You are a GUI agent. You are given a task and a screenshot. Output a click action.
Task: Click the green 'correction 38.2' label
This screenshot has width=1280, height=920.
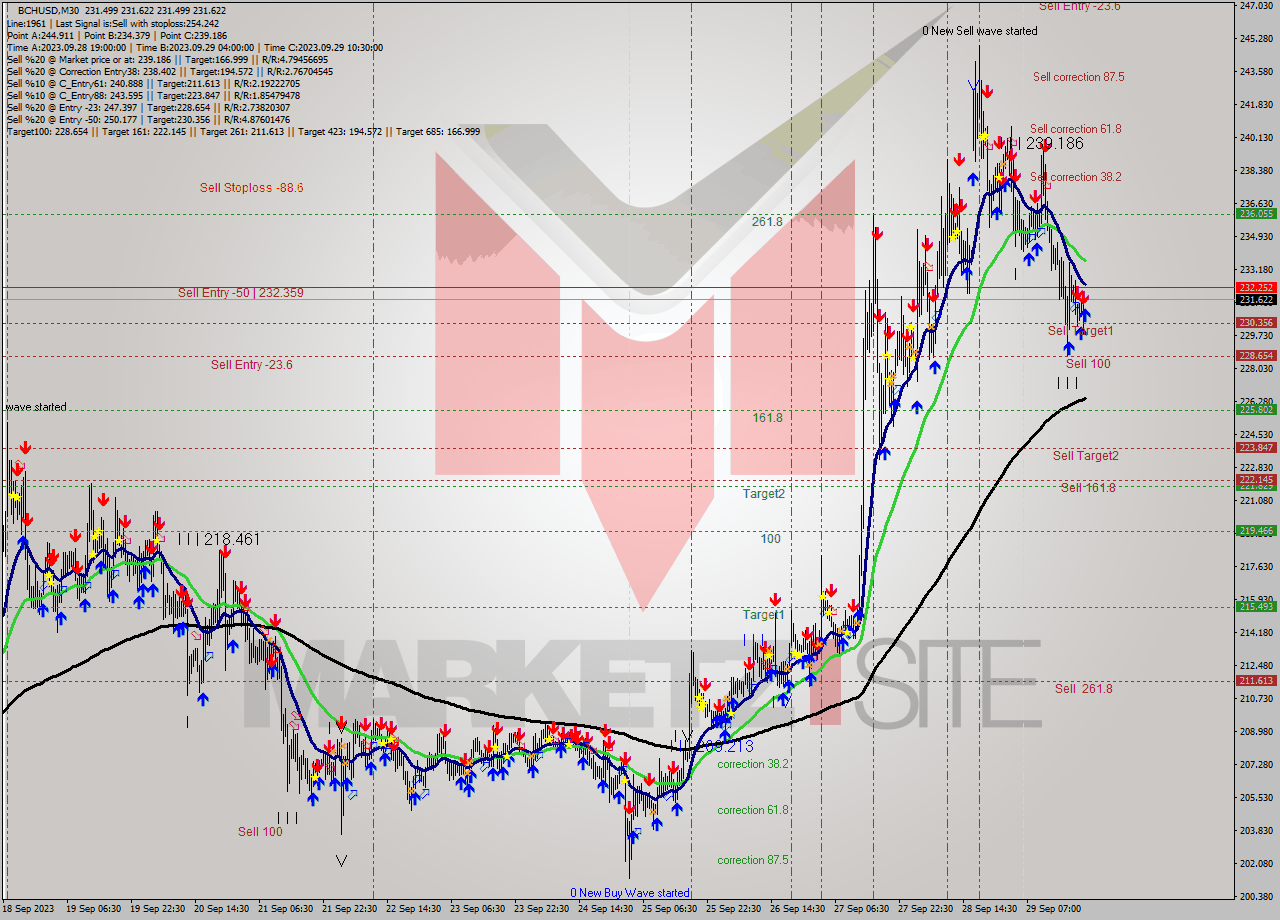754,764
